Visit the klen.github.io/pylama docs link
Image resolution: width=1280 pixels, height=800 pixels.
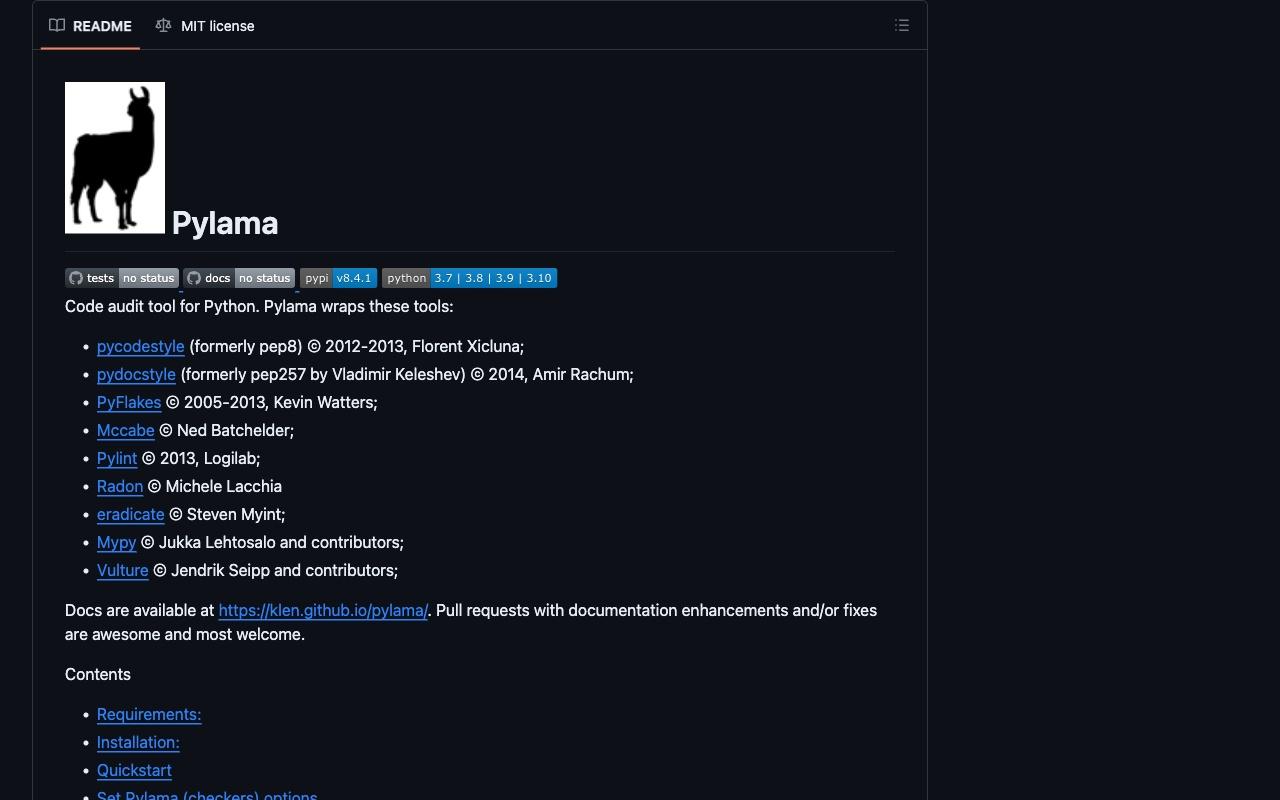pos(323,610)
